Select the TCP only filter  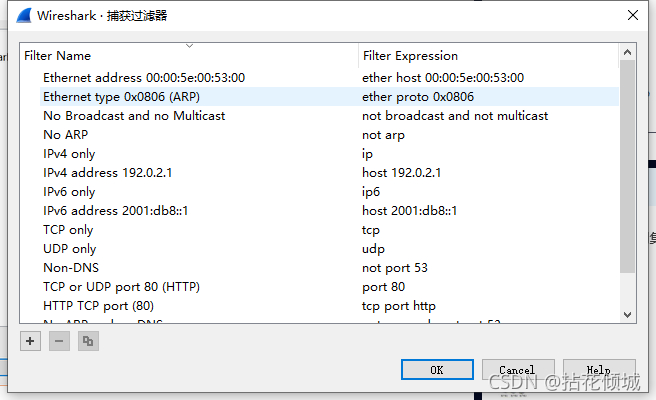68,230
